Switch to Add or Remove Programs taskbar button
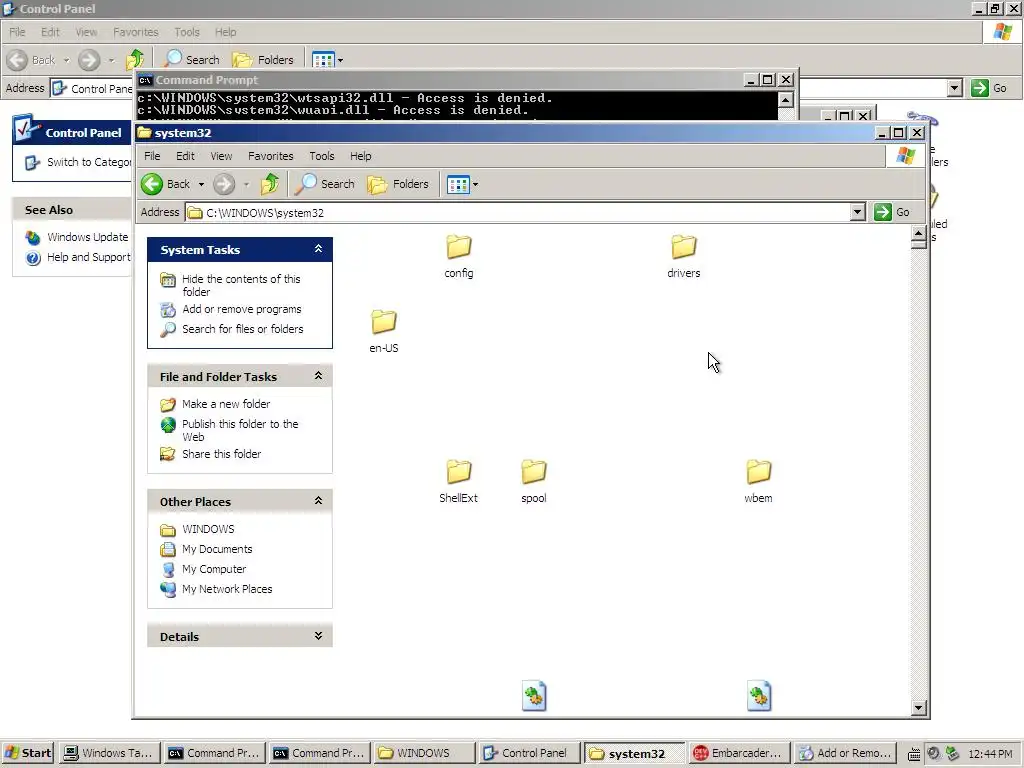This screenshot has height=768, width=1024. click(x=846, y=753)
